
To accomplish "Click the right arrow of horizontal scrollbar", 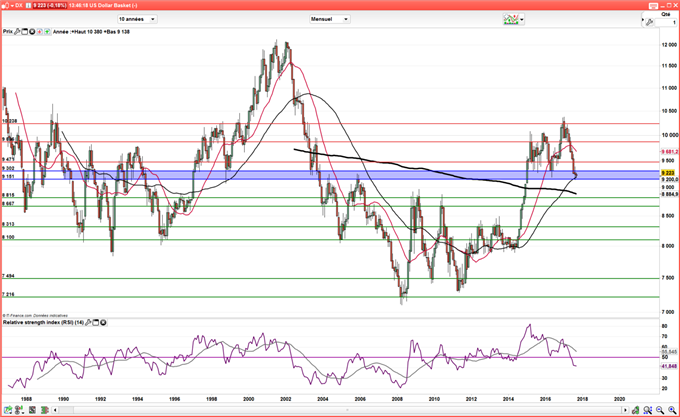I will pos(625,410).
